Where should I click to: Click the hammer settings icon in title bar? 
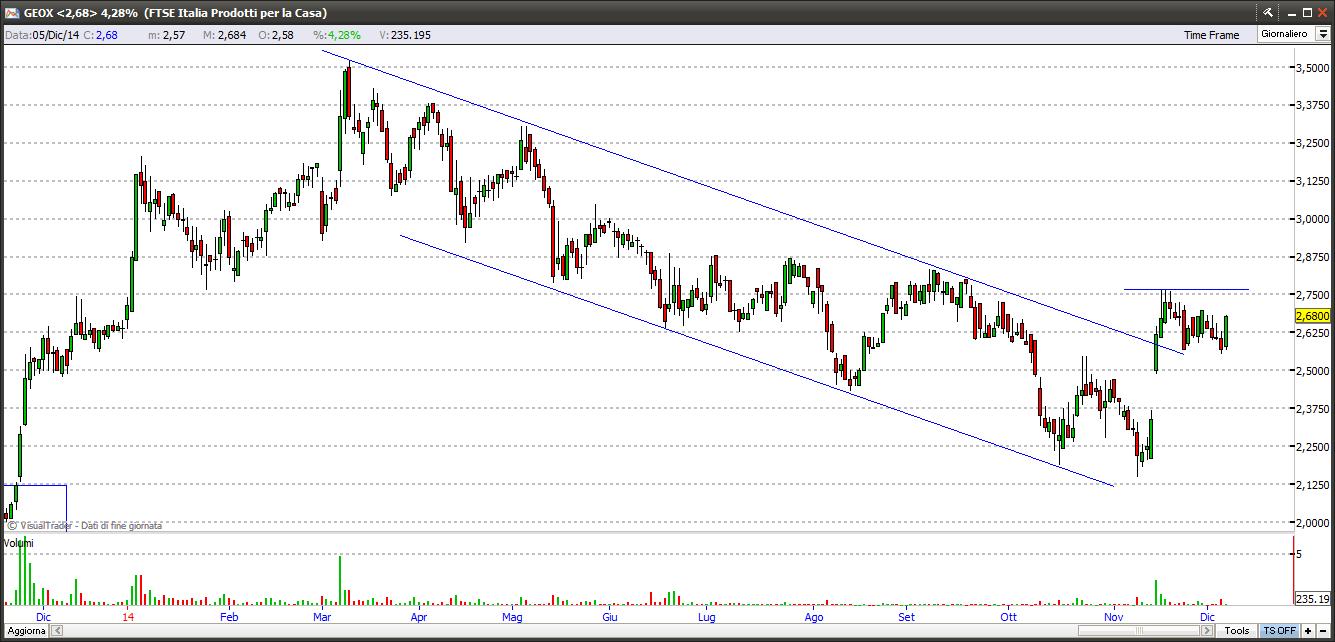pyautogui.click(x=1268, y=12)
